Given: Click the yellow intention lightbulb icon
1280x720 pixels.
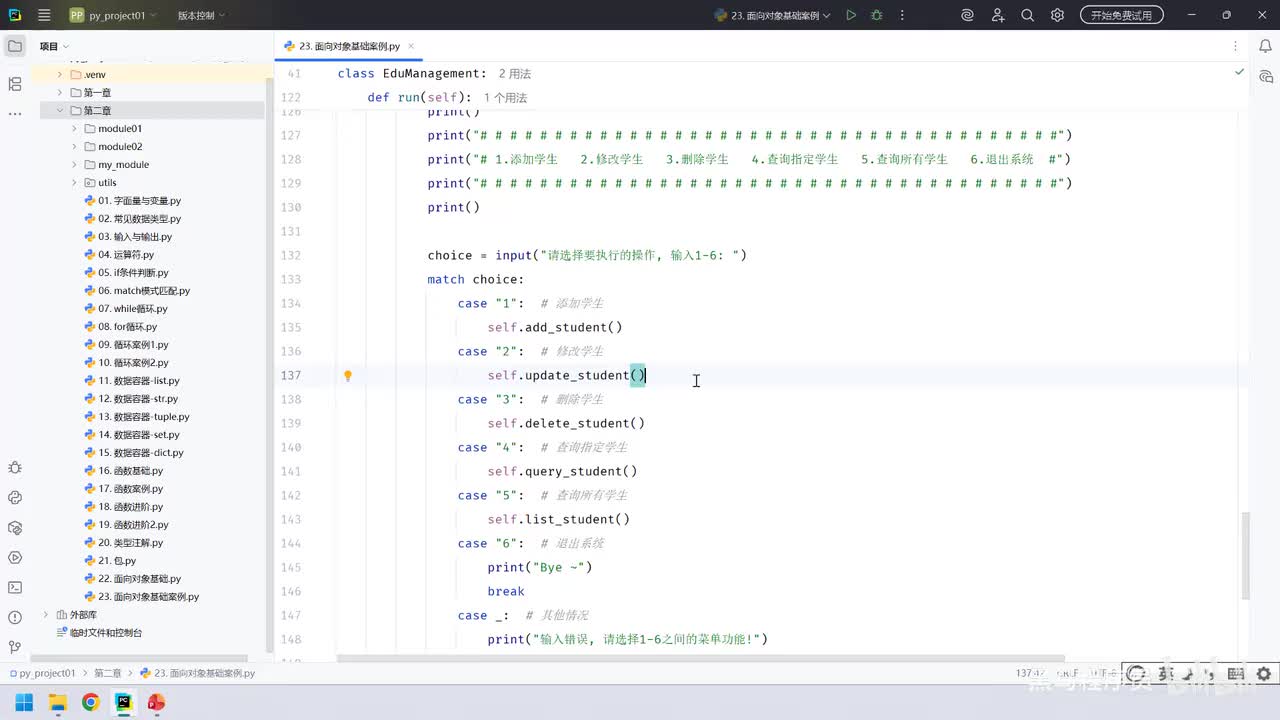Looking at the screenshot, I should [x=348, y=376].
